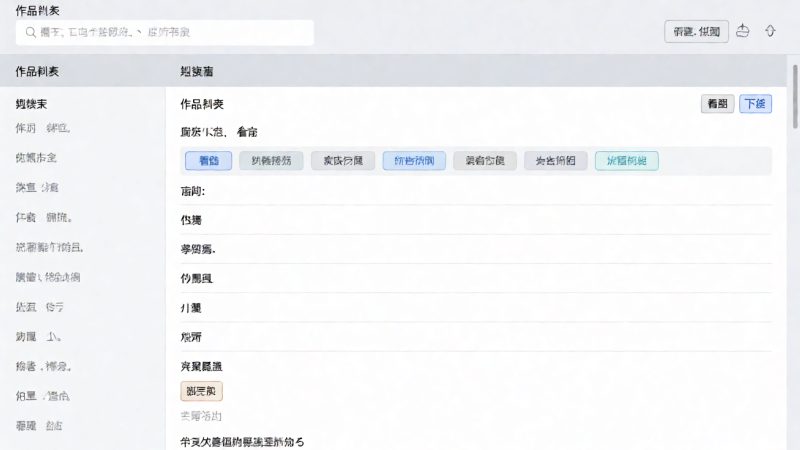Select the teal chip ending the tag row
This screenshot has height=450, width=800.
point(627,161)
